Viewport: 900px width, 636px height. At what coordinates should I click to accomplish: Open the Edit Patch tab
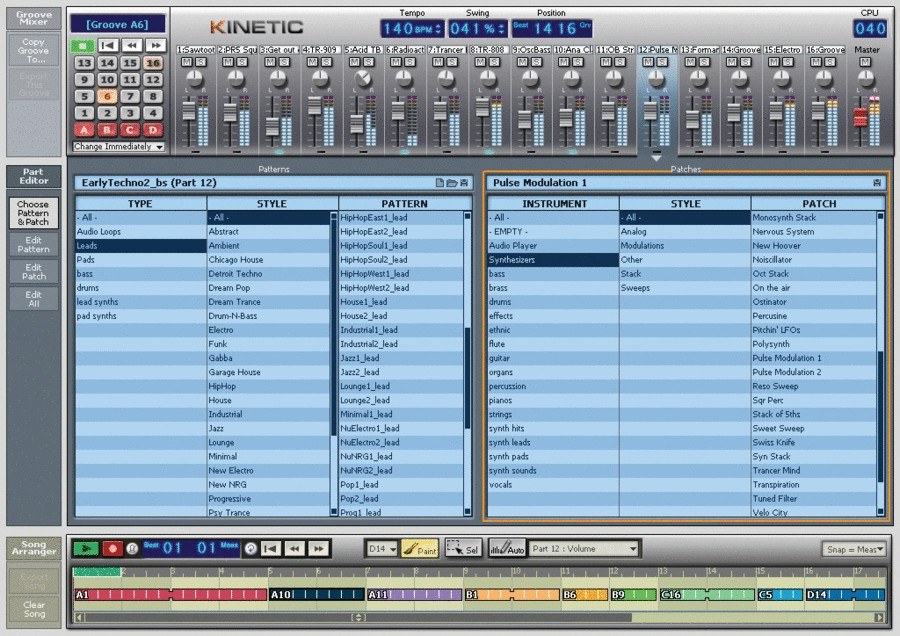click(x=34, y=271)
